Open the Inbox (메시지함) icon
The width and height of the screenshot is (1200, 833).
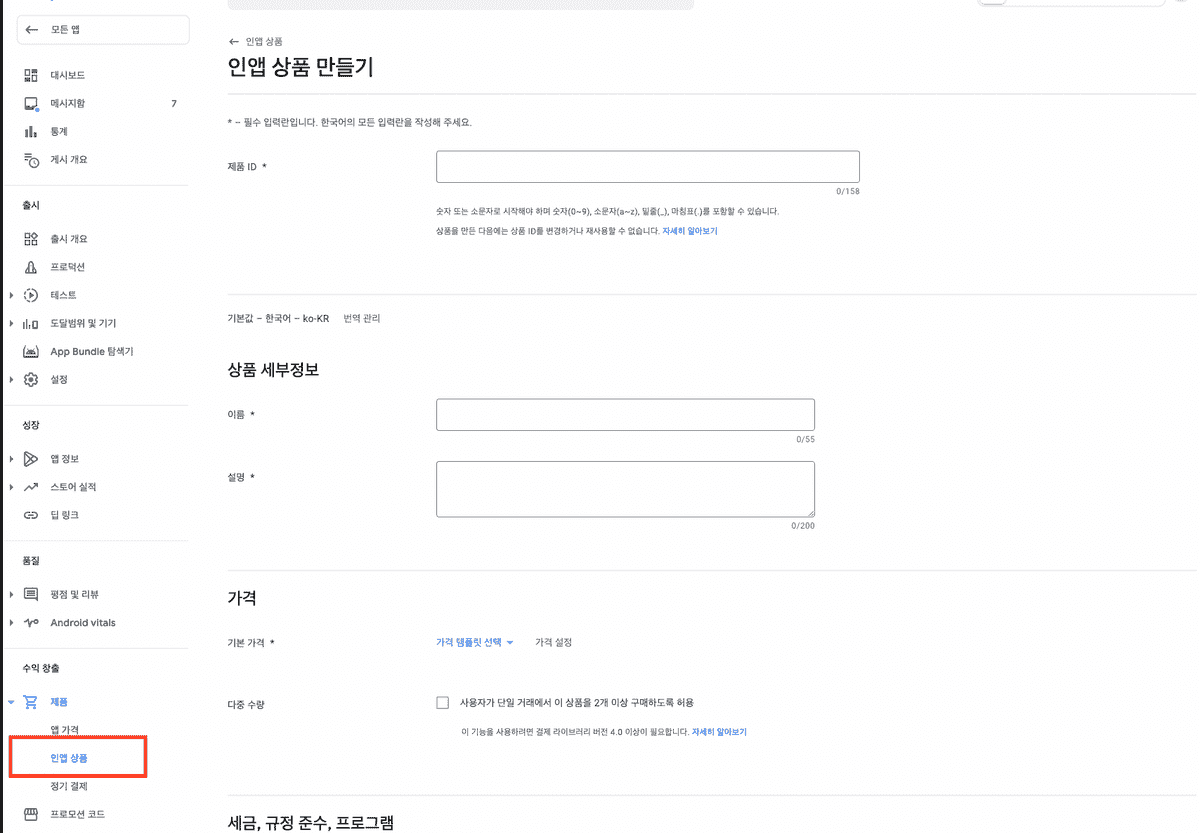coord(31,103)
